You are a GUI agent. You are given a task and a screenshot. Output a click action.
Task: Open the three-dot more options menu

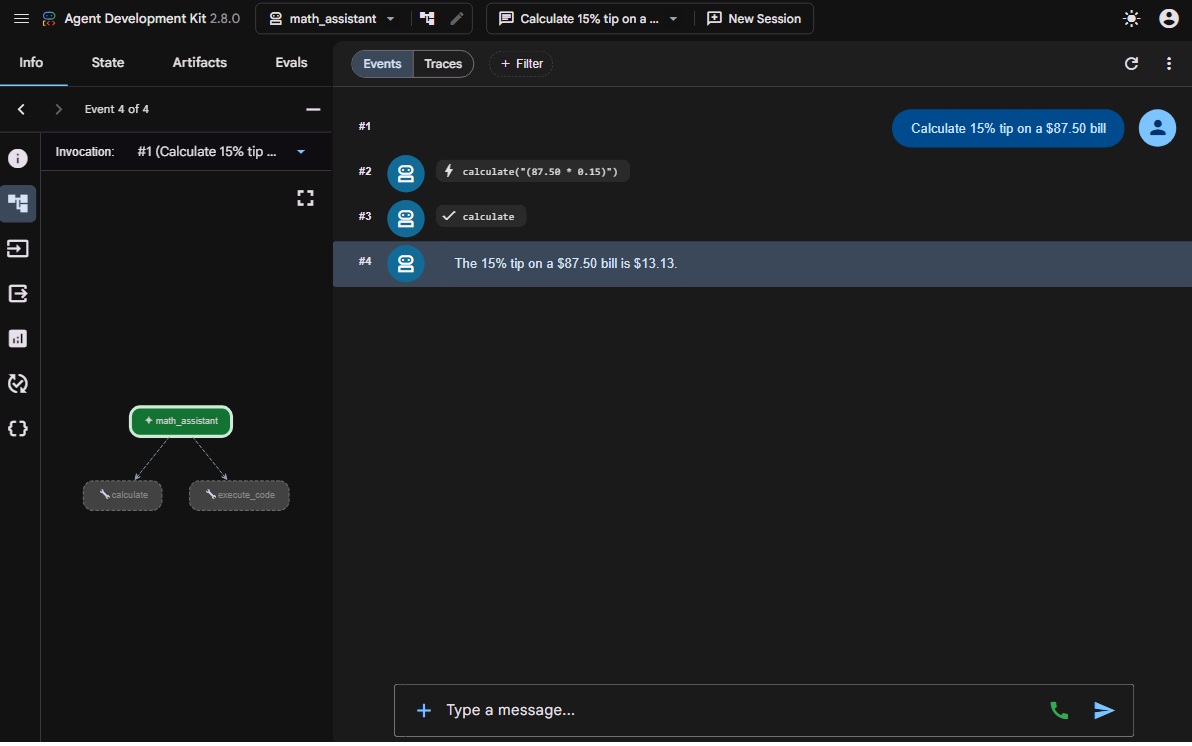coord(1168,64)
